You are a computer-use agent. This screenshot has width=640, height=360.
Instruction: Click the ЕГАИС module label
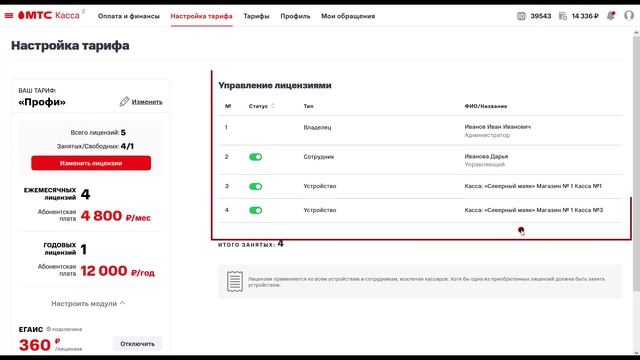(31, 329)
